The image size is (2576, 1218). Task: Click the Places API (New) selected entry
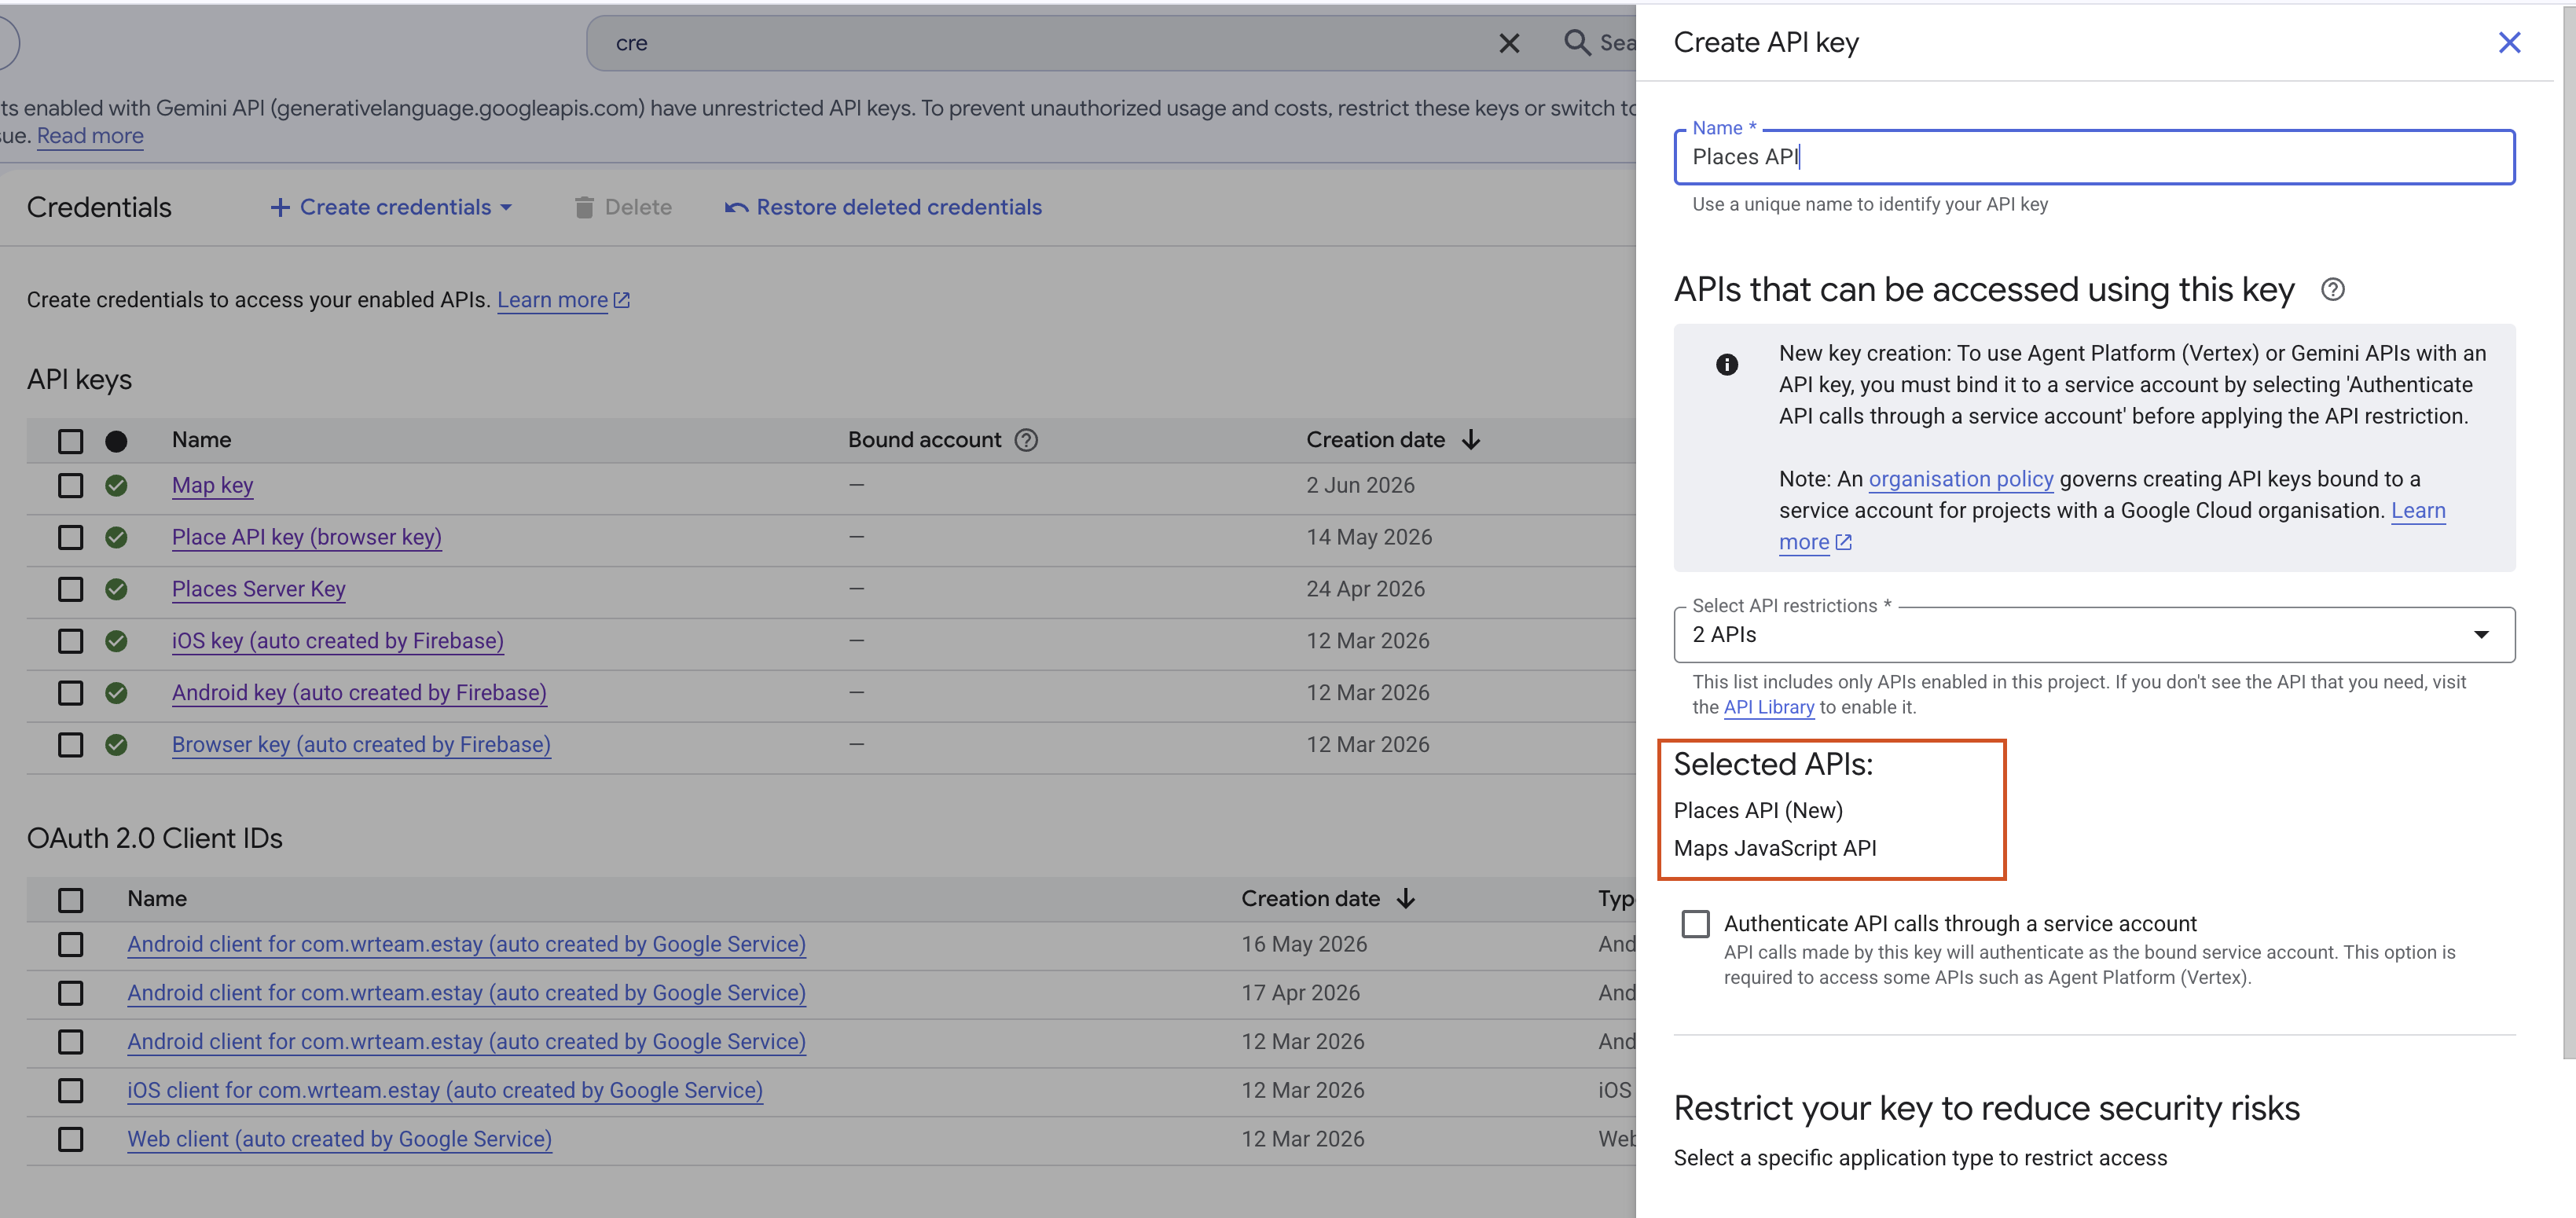tap(1757, 810)
